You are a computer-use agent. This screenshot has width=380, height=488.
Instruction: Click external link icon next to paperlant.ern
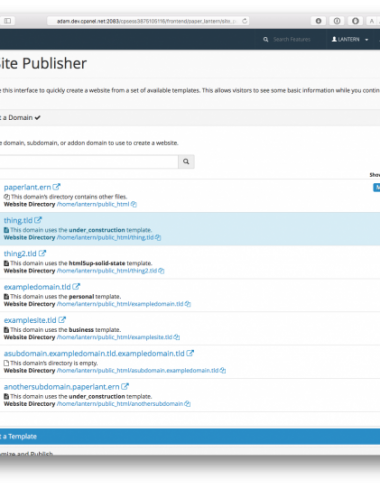click(x=56, y=187)
